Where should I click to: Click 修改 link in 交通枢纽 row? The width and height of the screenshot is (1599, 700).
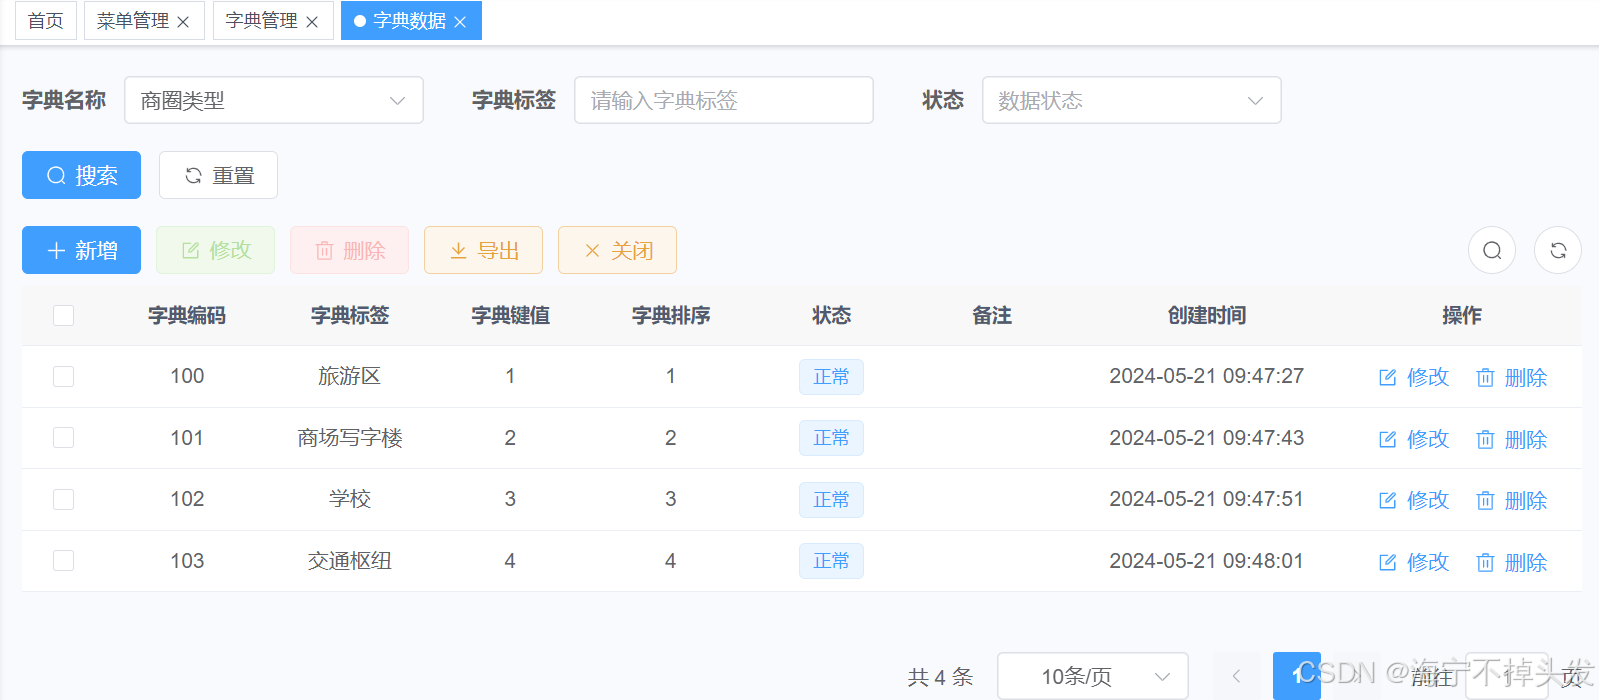point(1414,562)
